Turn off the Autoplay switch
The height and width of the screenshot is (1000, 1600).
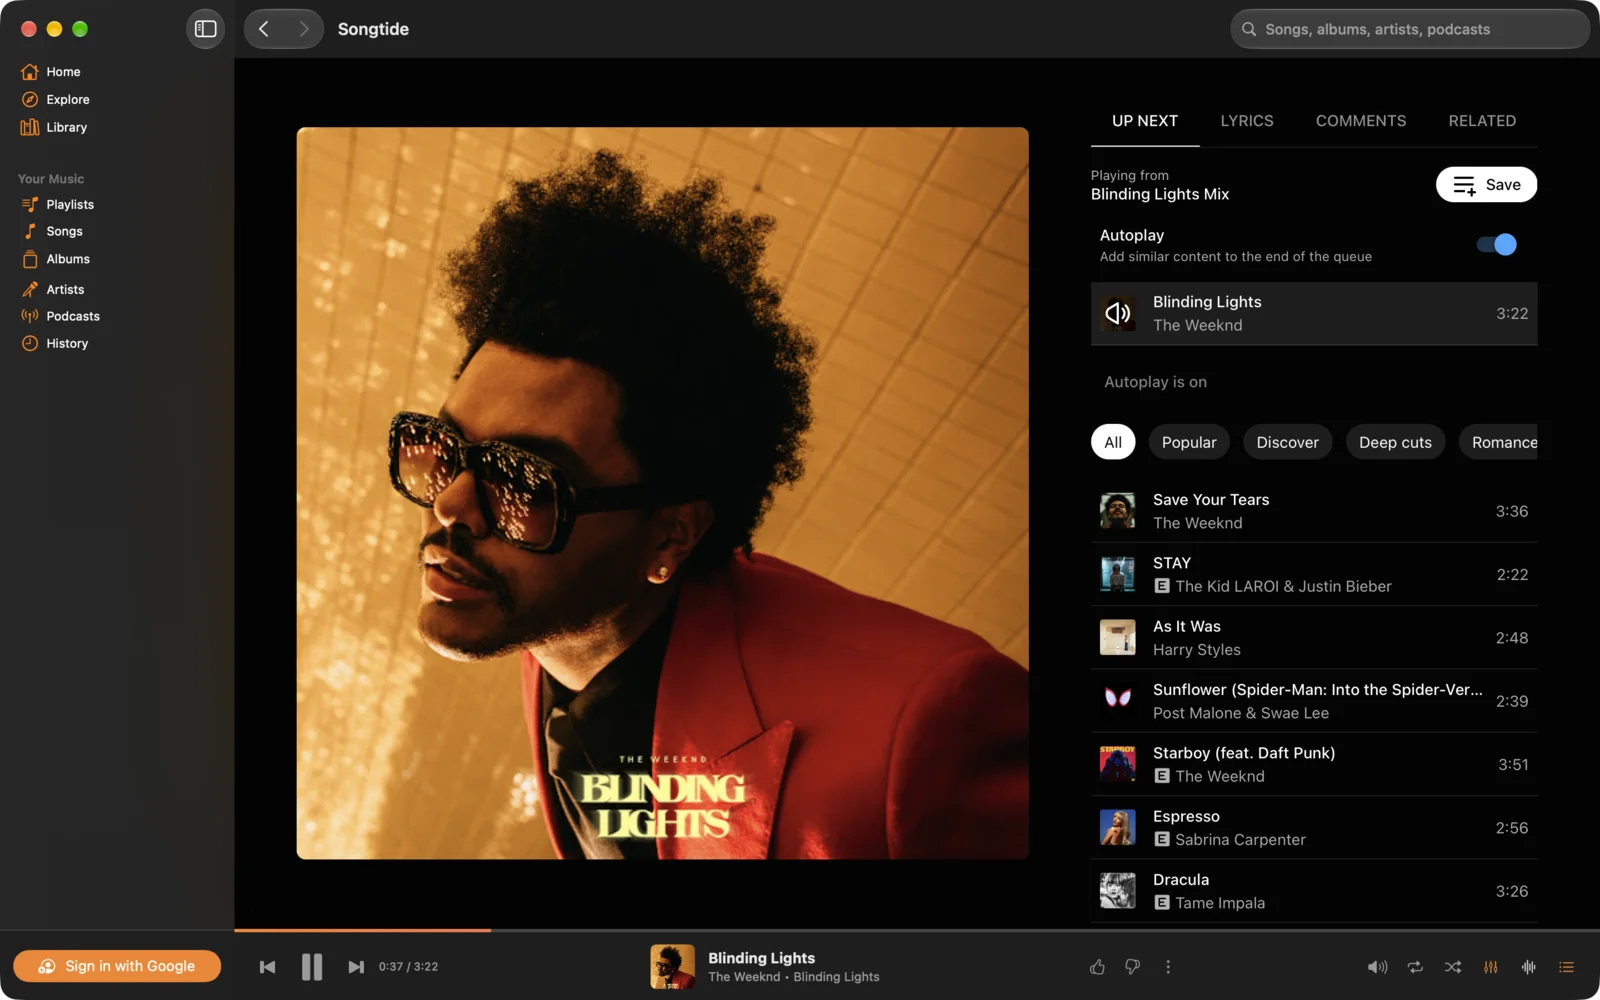click(1497, 245)
